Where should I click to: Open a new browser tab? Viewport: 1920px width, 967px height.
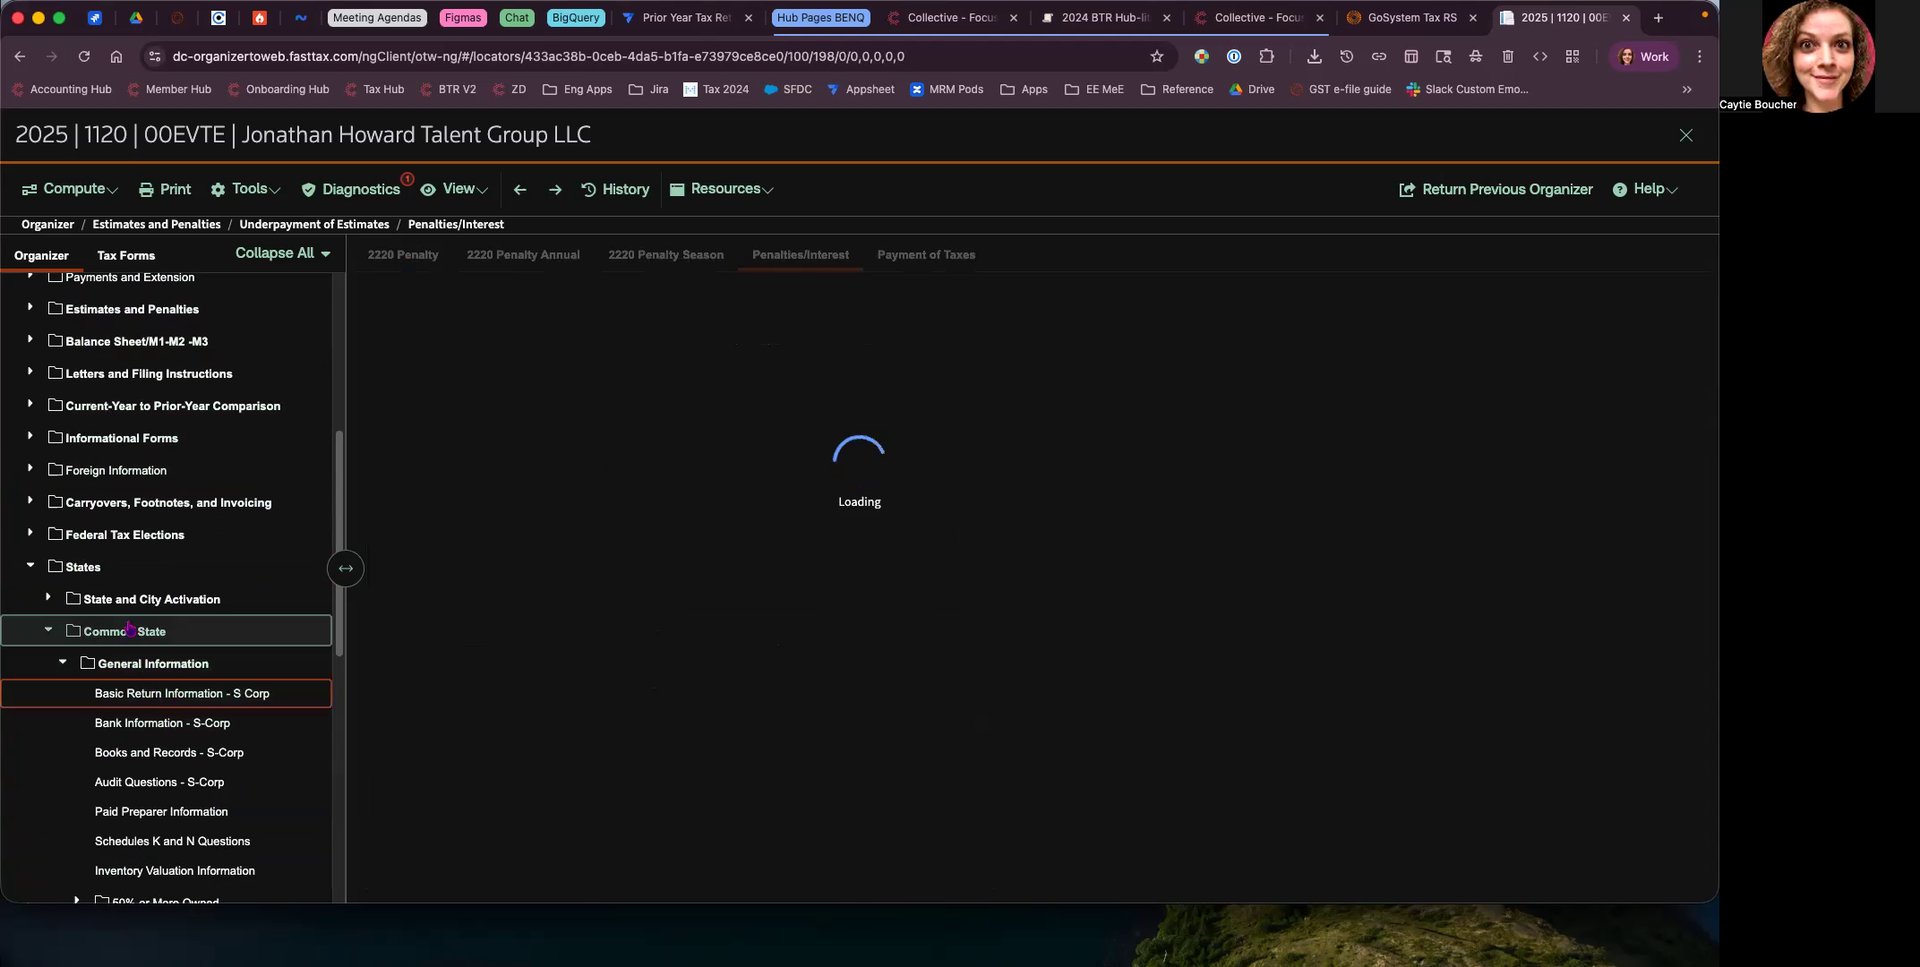tap(1658, 18)
